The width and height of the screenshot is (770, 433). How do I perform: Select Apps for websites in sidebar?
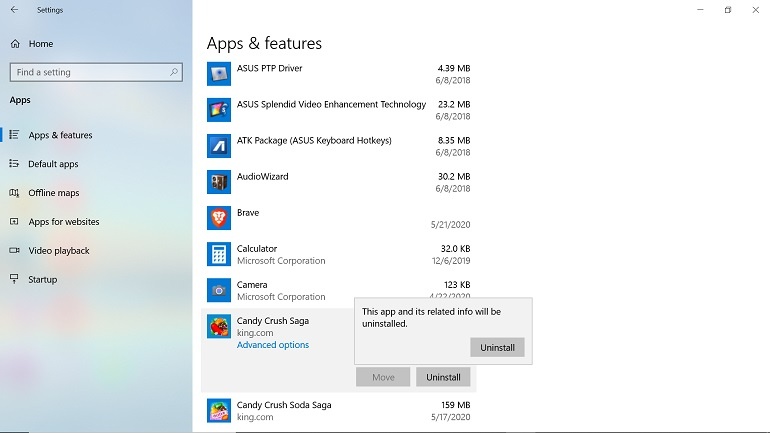point(63,222)
